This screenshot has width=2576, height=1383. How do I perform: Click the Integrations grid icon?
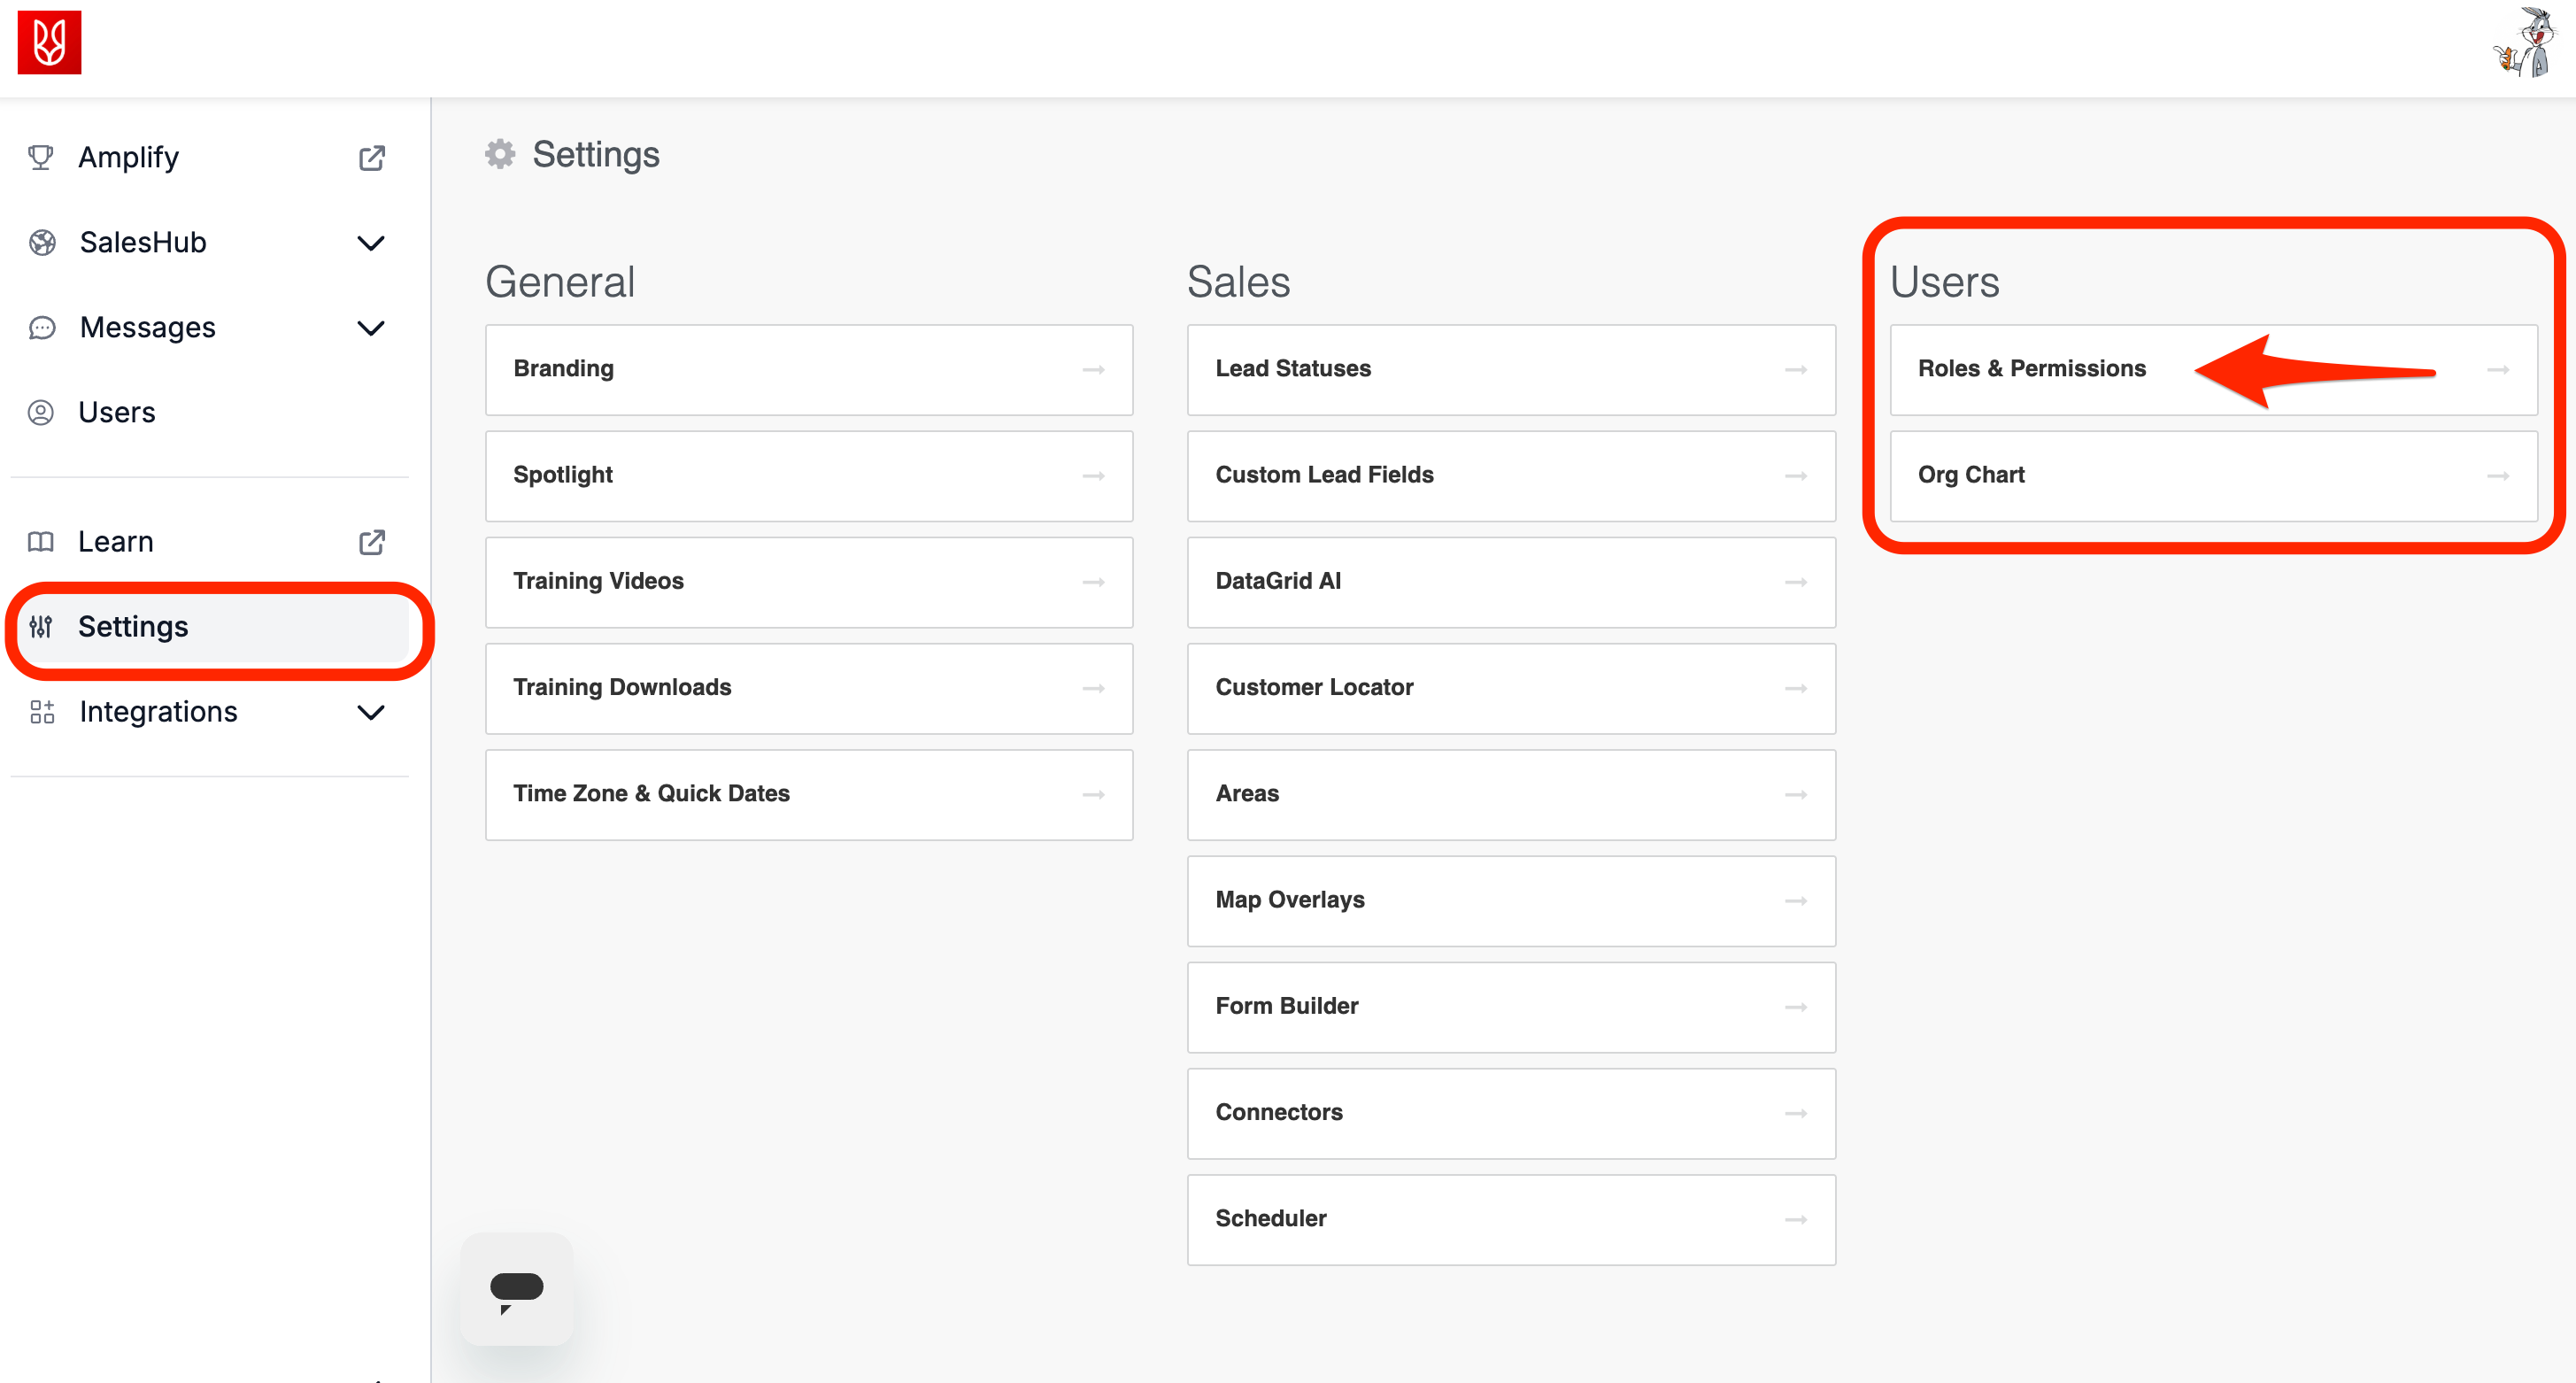(x=42, y=711)
